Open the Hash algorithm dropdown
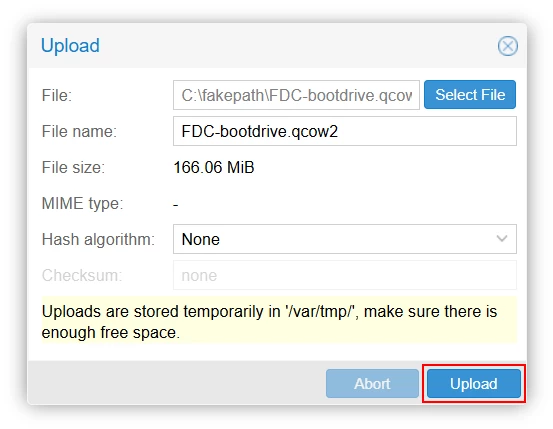The width and height of the screenshot is (553, 429). pos(345,239)
